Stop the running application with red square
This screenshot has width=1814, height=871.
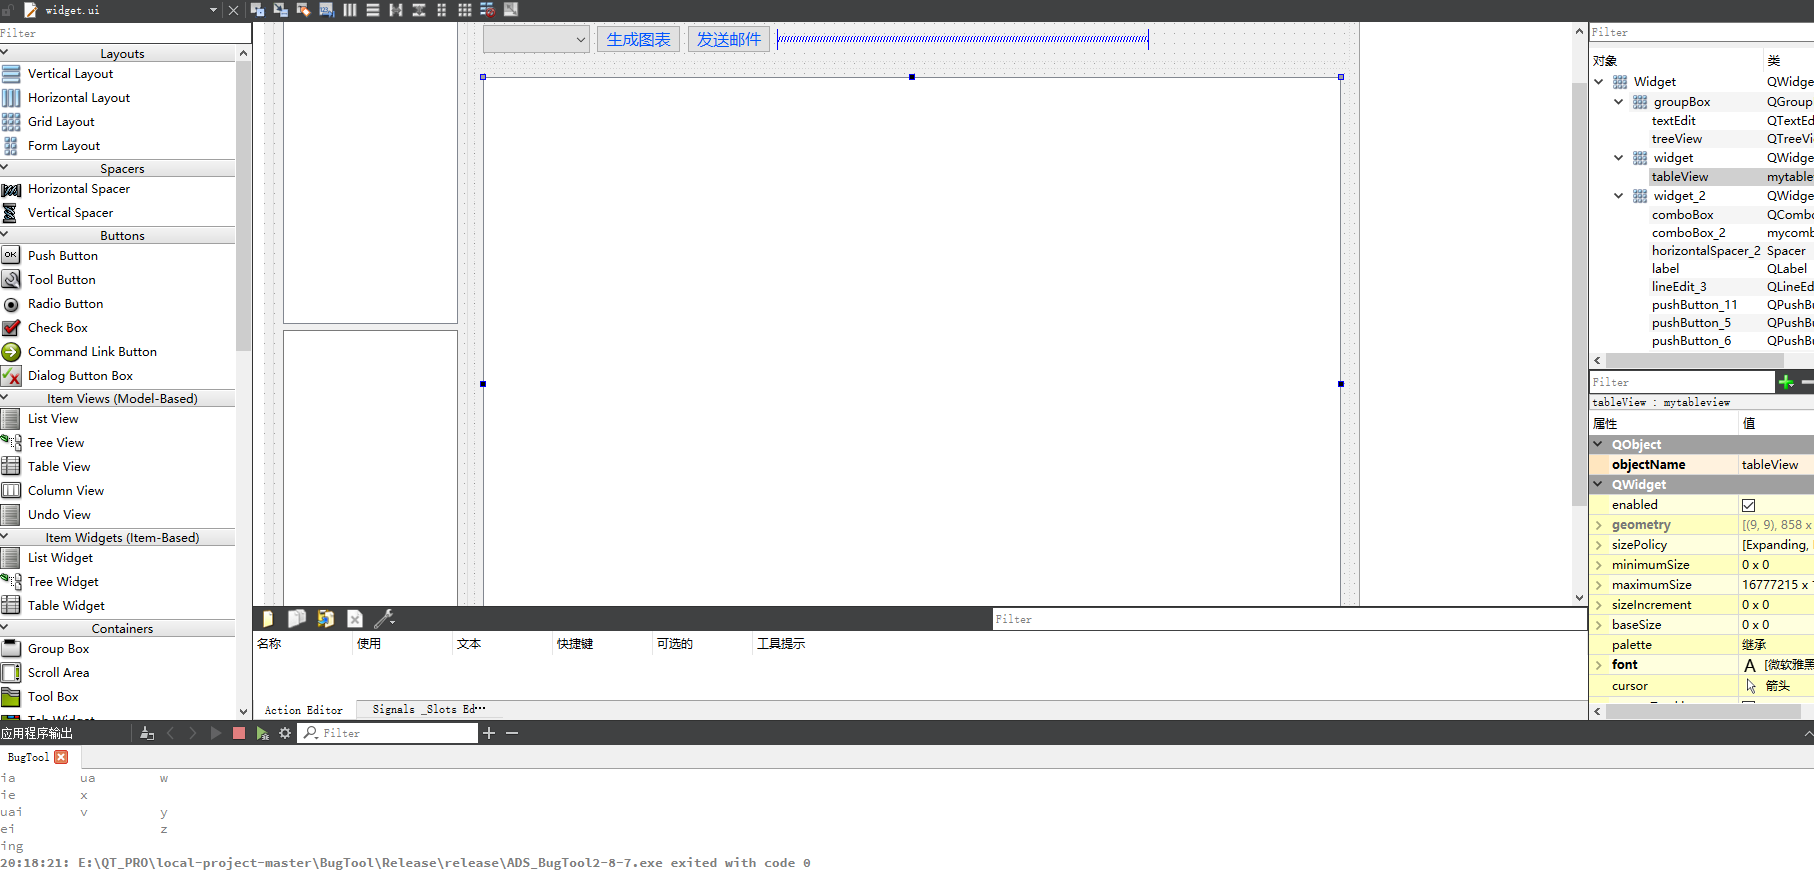tap(239, 733)
